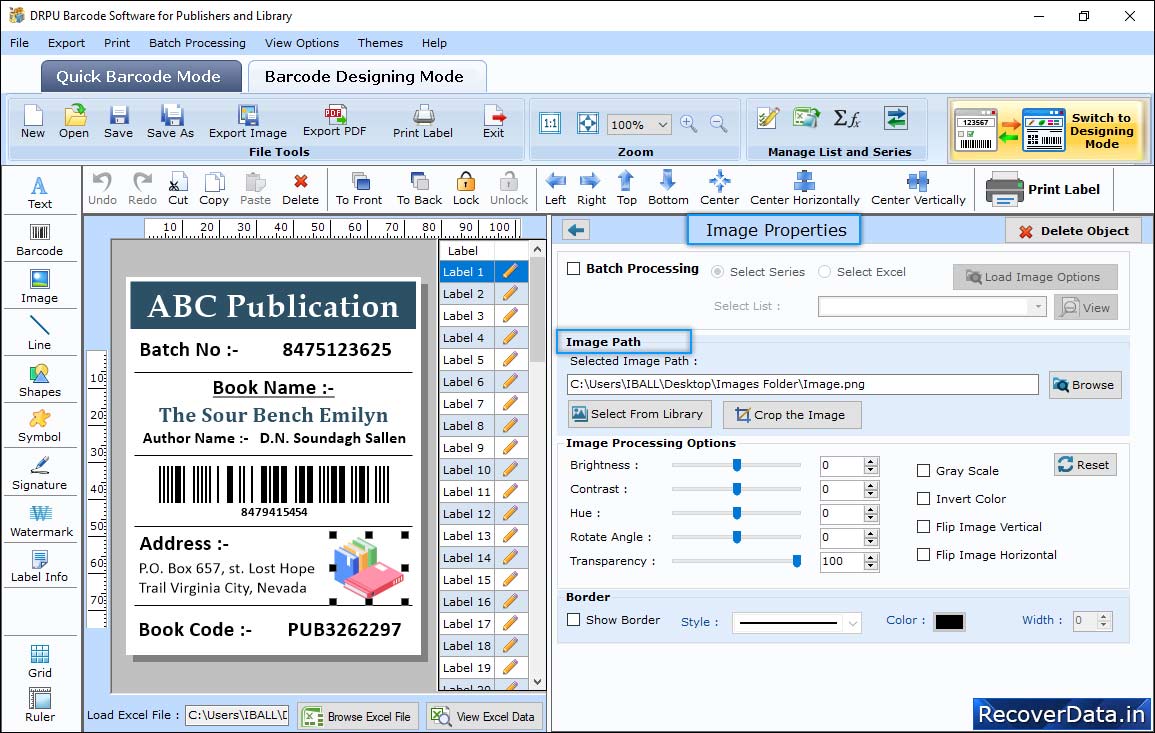Open the File menu
This screenshot has width=1155, height=733.
pos(20,43)
